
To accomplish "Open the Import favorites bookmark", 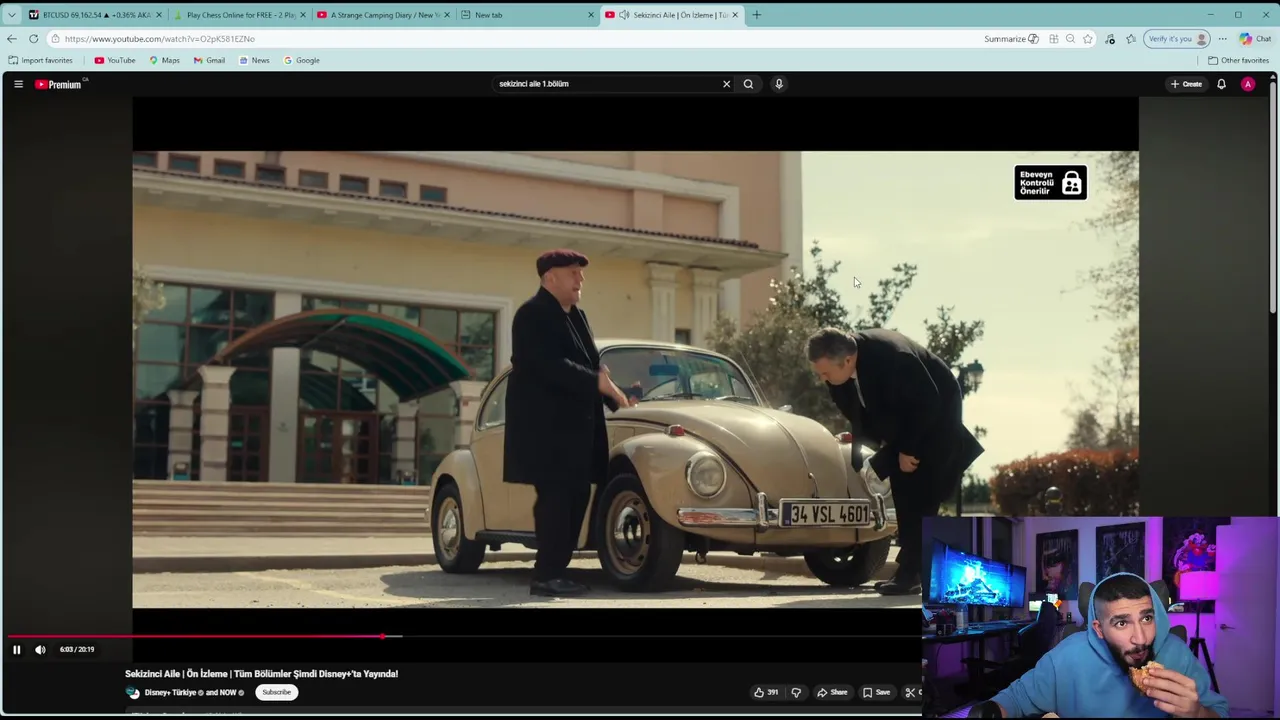I will pyautogui.click(x=41, y=60).
